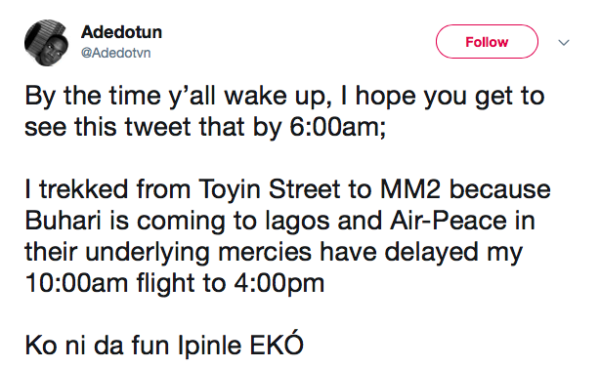Click the final line 'Ko ni da fun Ipinle EKÓ'
600x368 pixels.
click(x=164, y=344)
